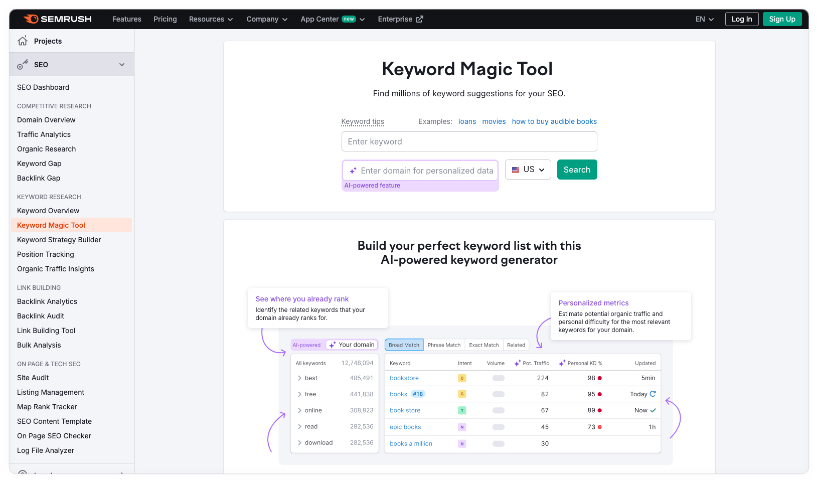Screen dimensions: 818x483
Task: Open Domain Overview
Action: [x=46, y=120]
